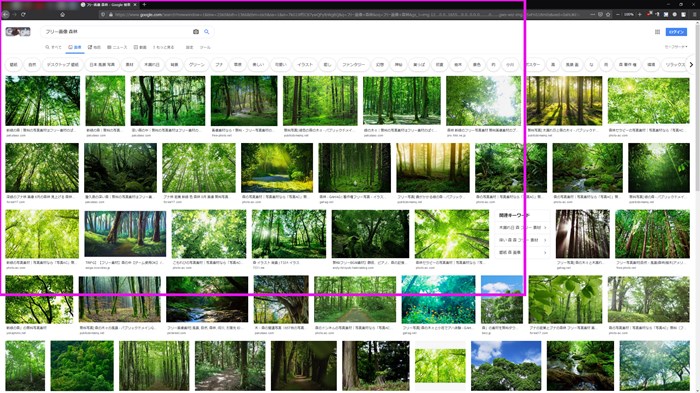Open the first thumbnail in top row
The width and height of the screenshot is (700, 393).
42,100
